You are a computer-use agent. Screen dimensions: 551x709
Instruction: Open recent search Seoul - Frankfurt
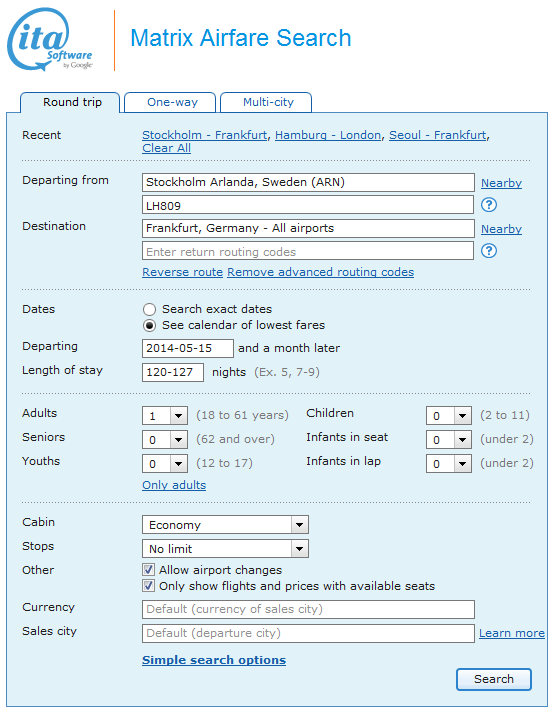pos(438,135)
